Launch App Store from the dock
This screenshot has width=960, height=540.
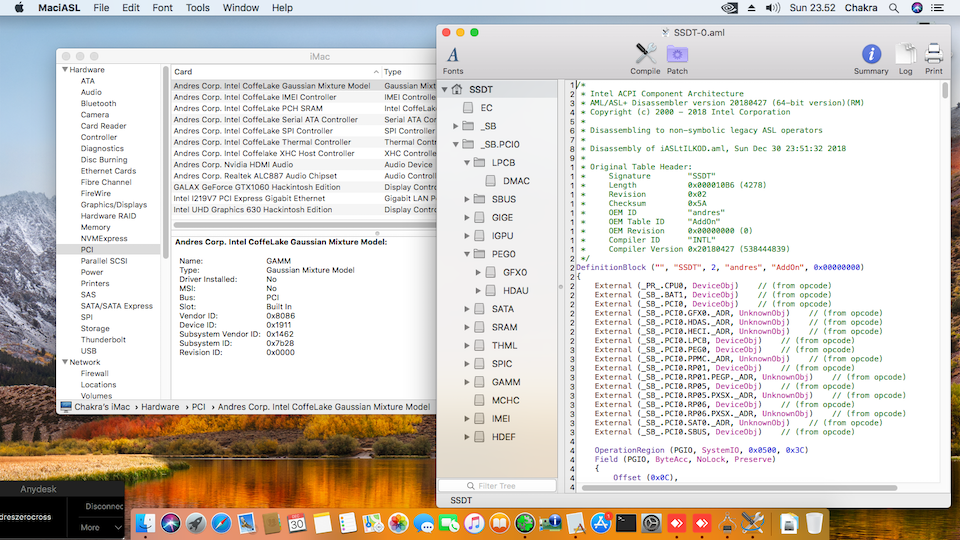point(601,522)
